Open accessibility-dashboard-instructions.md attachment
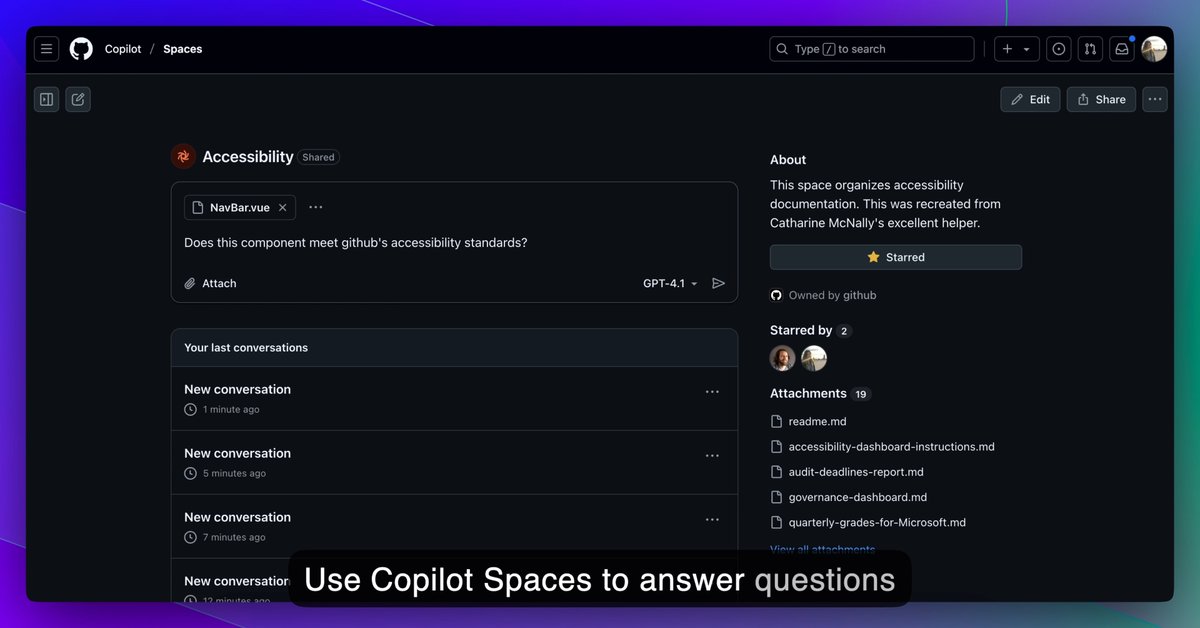1200x628 pixels. point(883,447)
